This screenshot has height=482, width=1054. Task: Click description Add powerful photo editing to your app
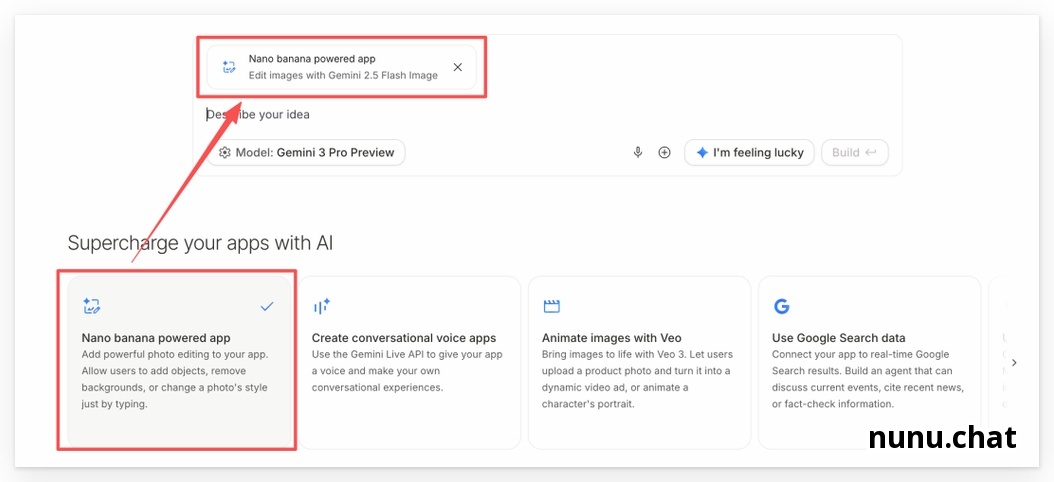click(x=175, y=379)
